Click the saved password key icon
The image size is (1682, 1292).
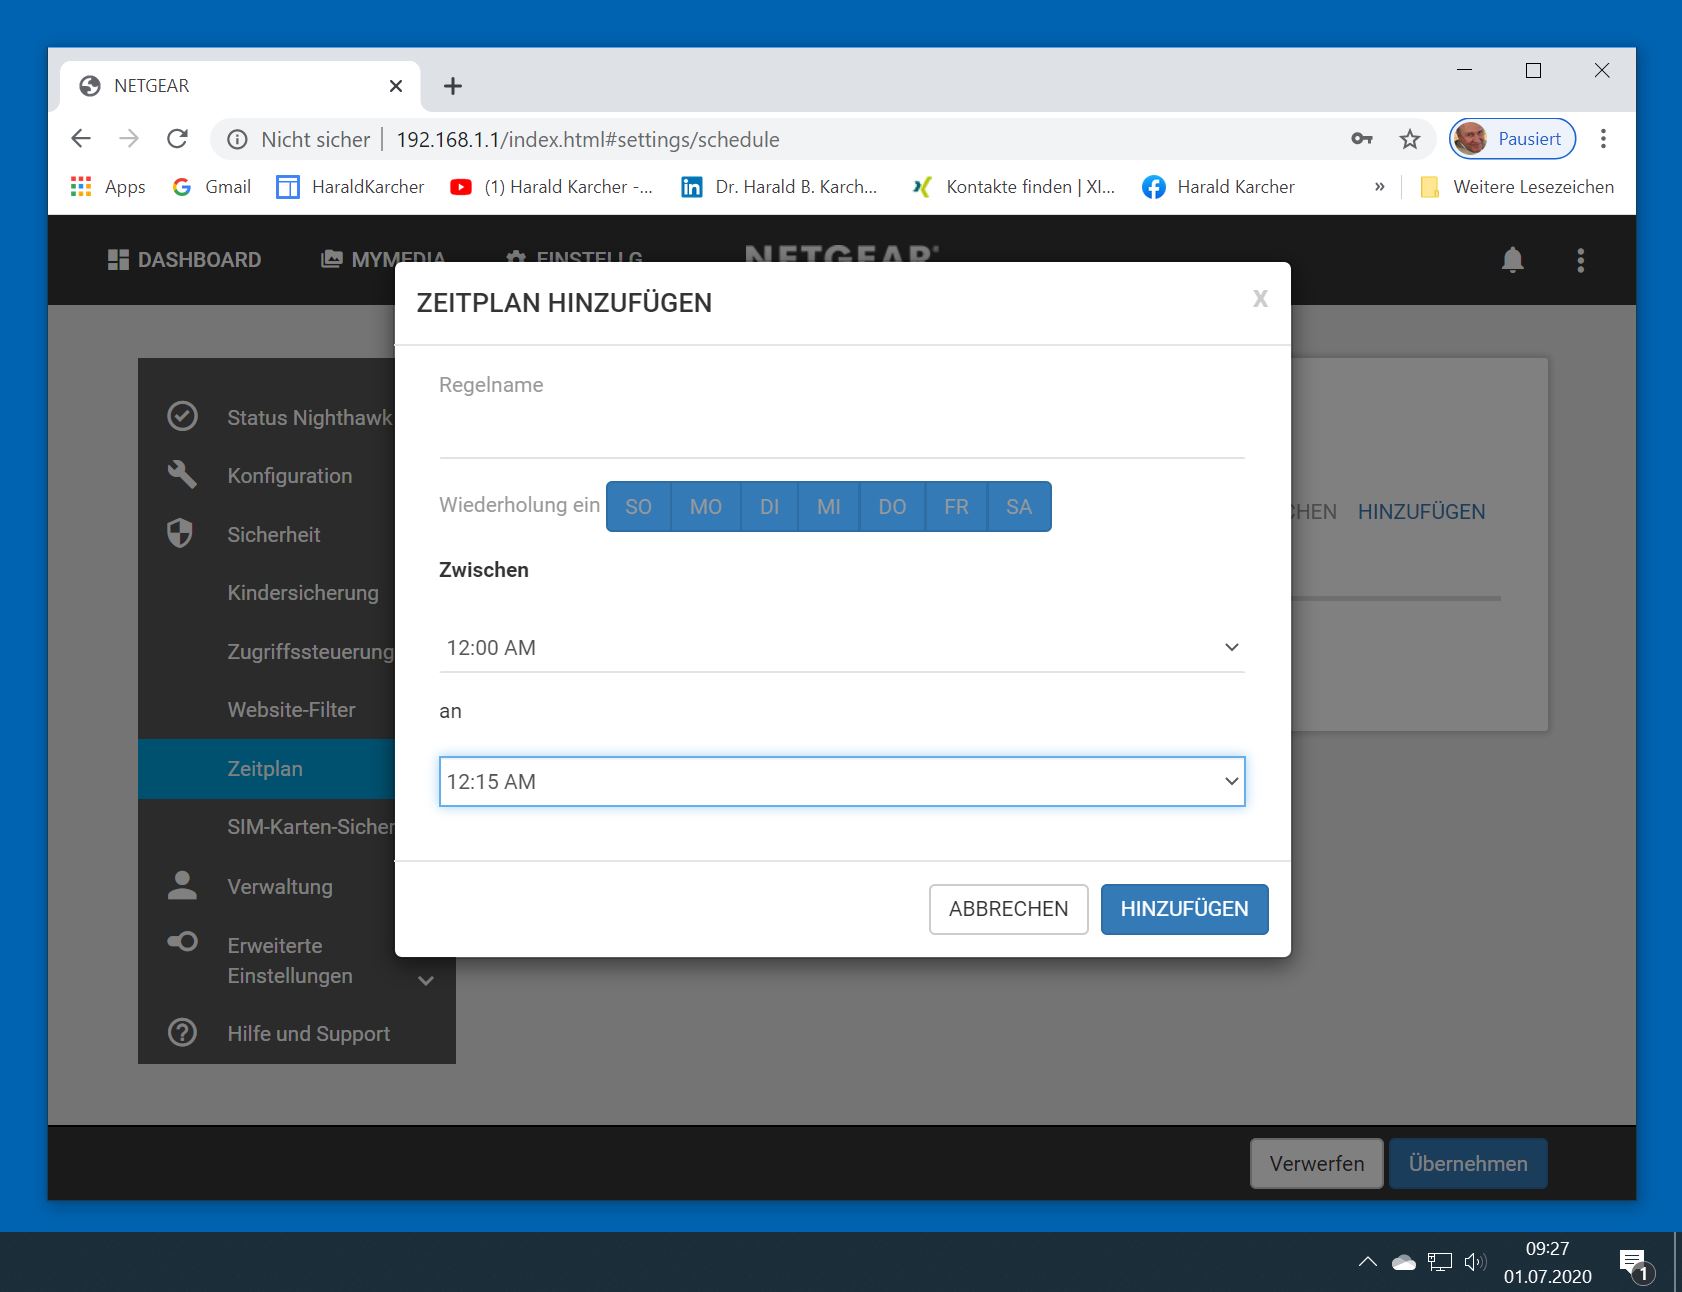[x=1361, y=139]
